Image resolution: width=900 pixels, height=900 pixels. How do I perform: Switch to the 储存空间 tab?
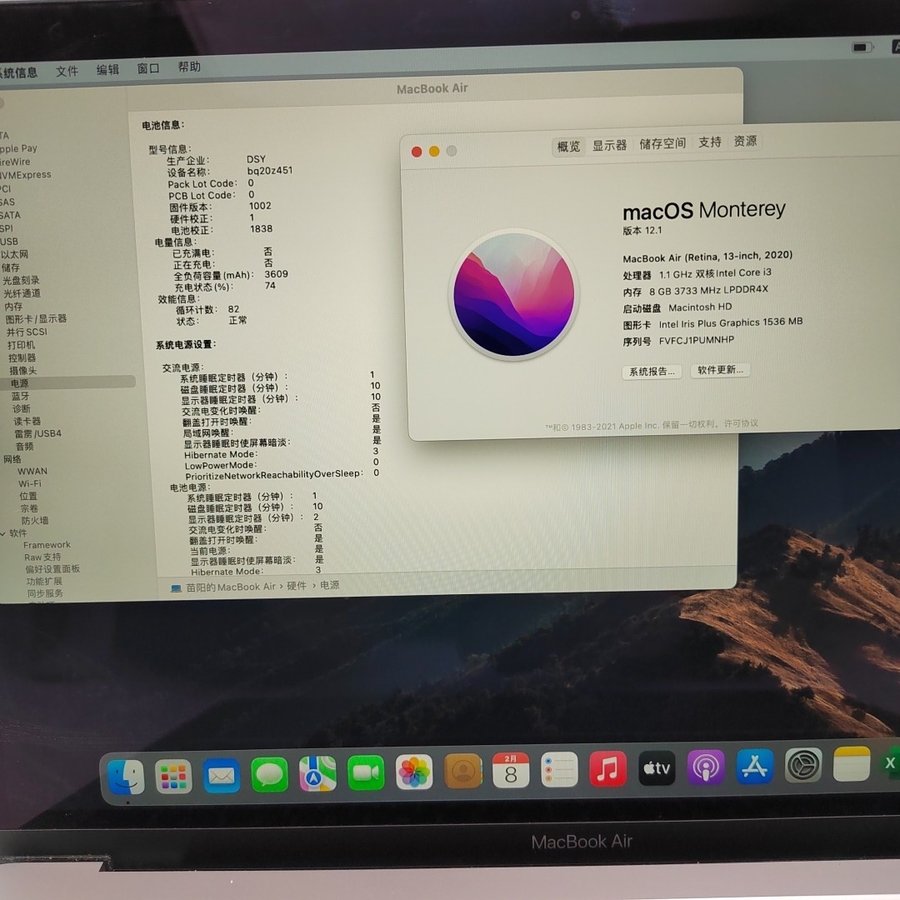tap(663, 144)
